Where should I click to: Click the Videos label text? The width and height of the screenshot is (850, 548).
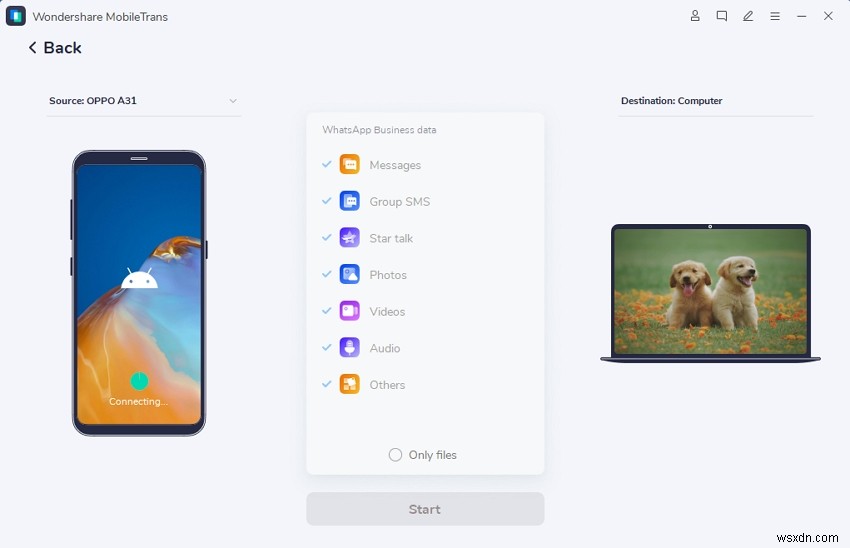[x=387, y=312]
